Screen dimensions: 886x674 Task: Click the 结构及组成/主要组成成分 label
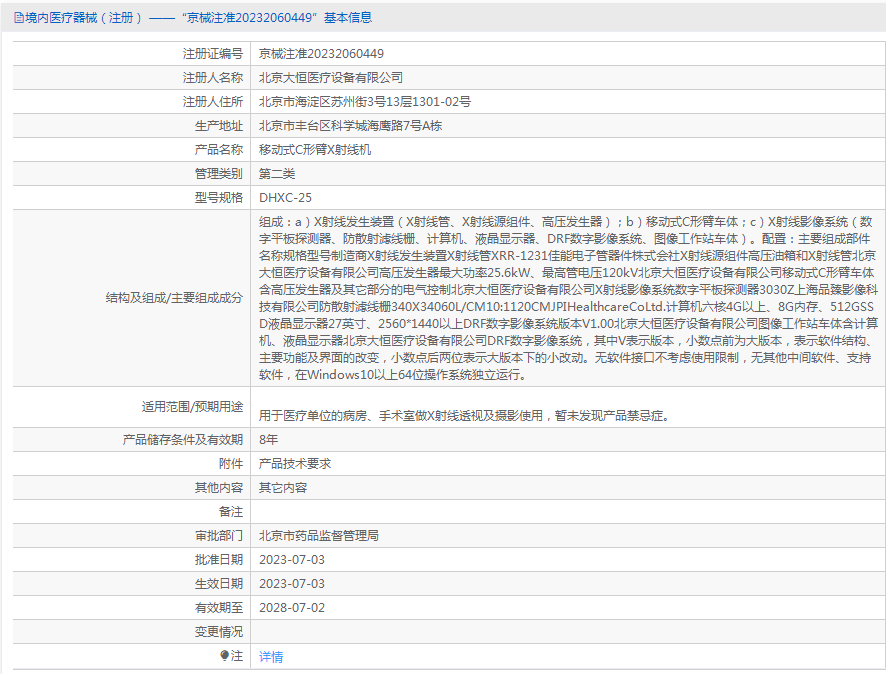[x=174, y=298]
